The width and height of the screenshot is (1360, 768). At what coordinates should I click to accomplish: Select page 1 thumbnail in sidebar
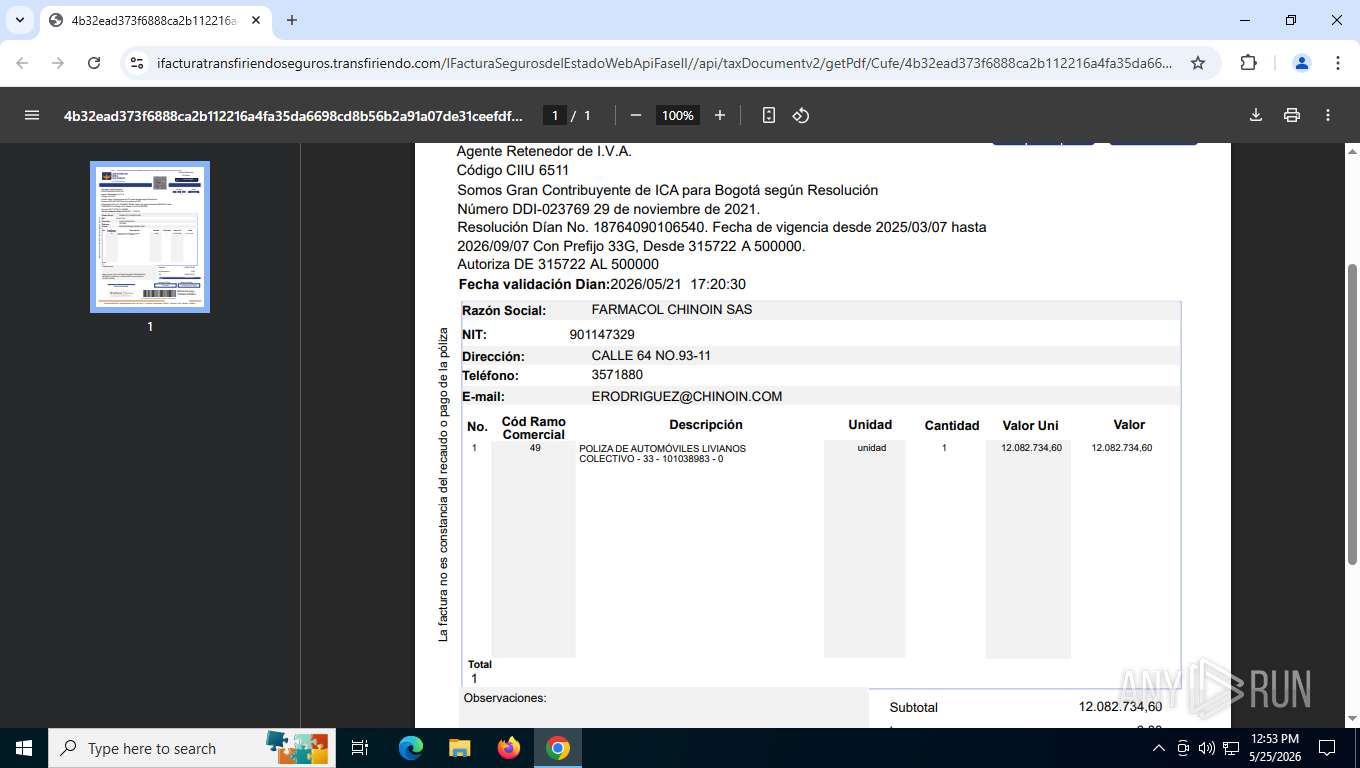(150, 237)
